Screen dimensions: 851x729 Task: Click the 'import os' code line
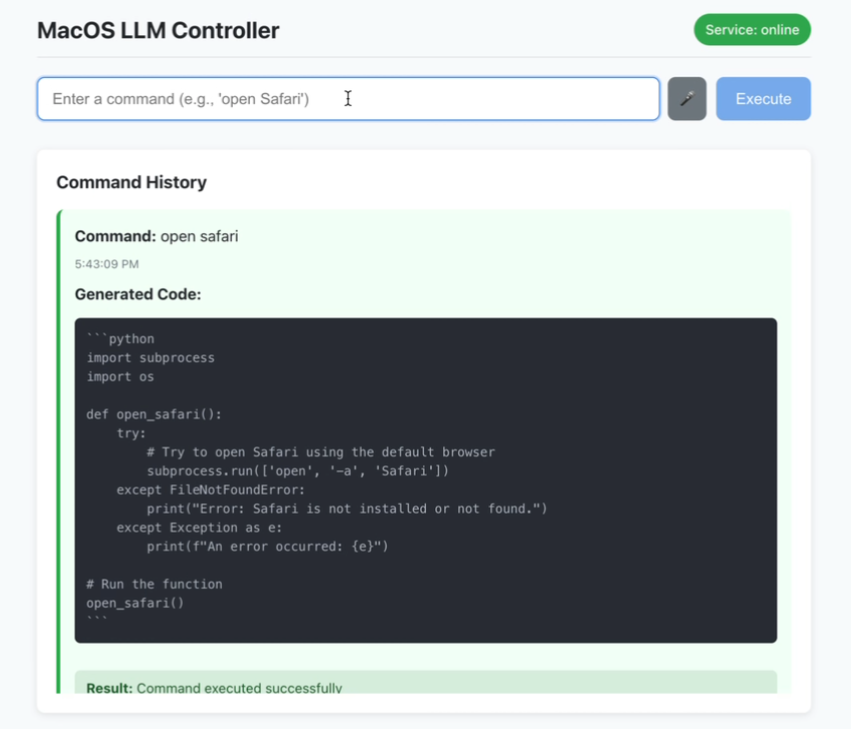[120, 376]
